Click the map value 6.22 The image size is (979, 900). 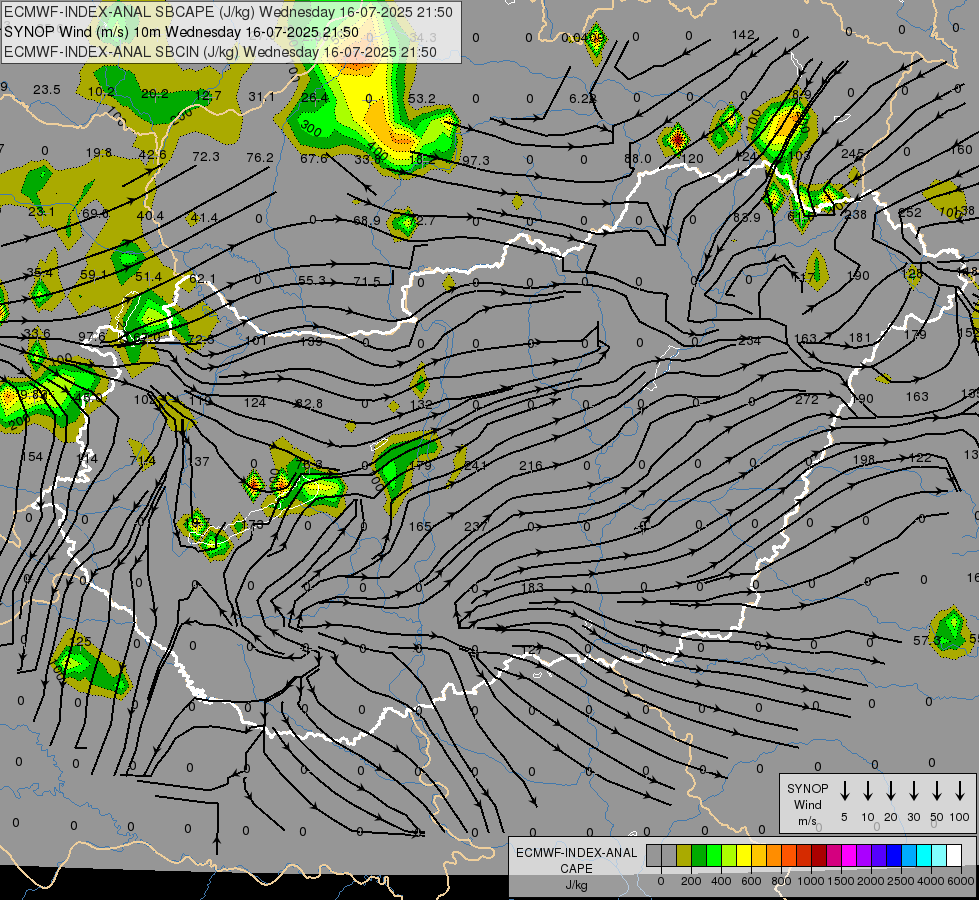(583, 99)
